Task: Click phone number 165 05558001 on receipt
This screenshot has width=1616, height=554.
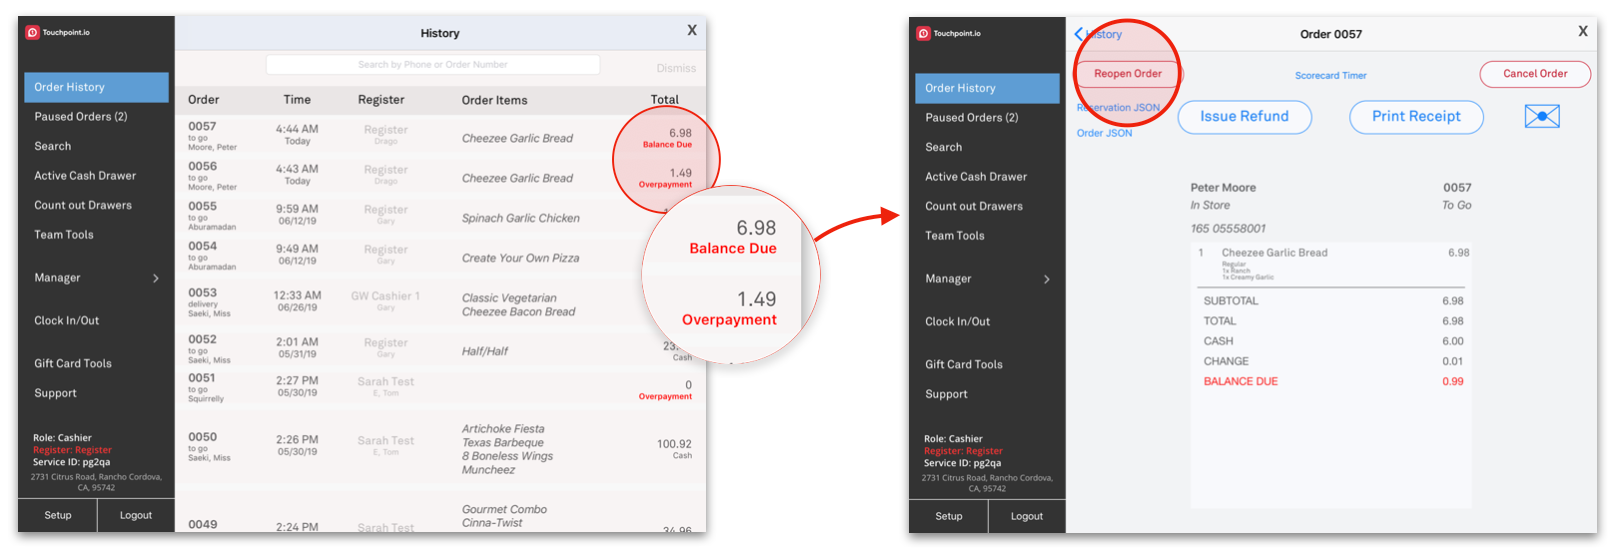Action: click(1228, 229)
